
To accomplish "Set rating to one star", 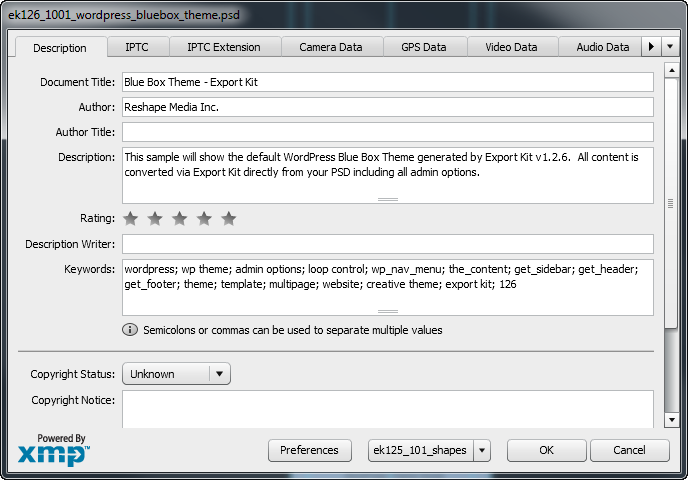I will [x=130, y=218].
